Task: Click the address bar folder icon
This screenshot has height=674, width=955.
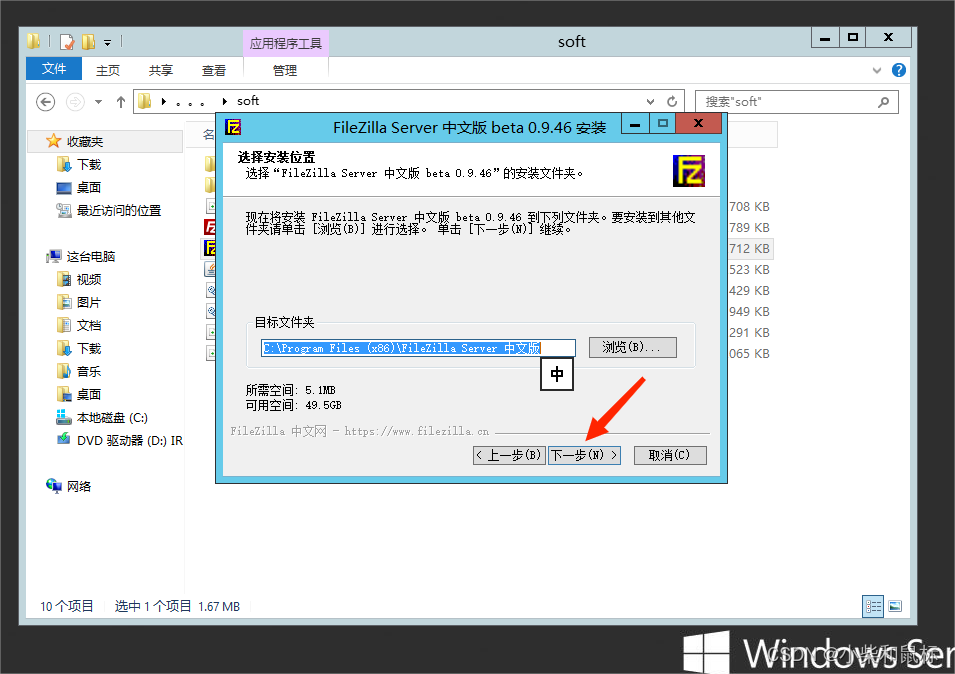Action: (144, 101)
